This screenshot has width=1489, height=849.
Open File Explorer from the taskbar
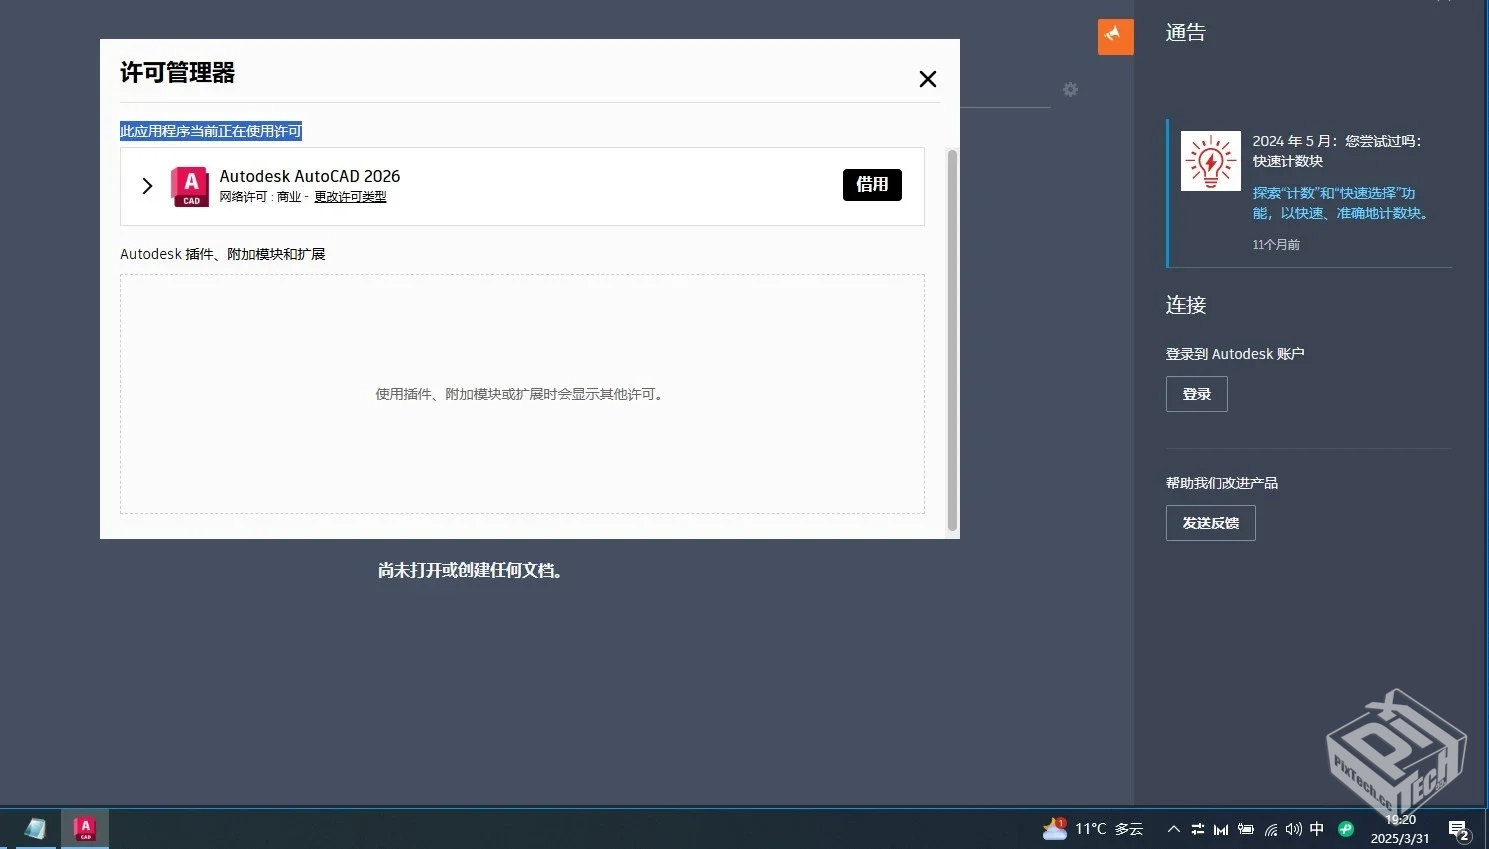coord(36,829)
